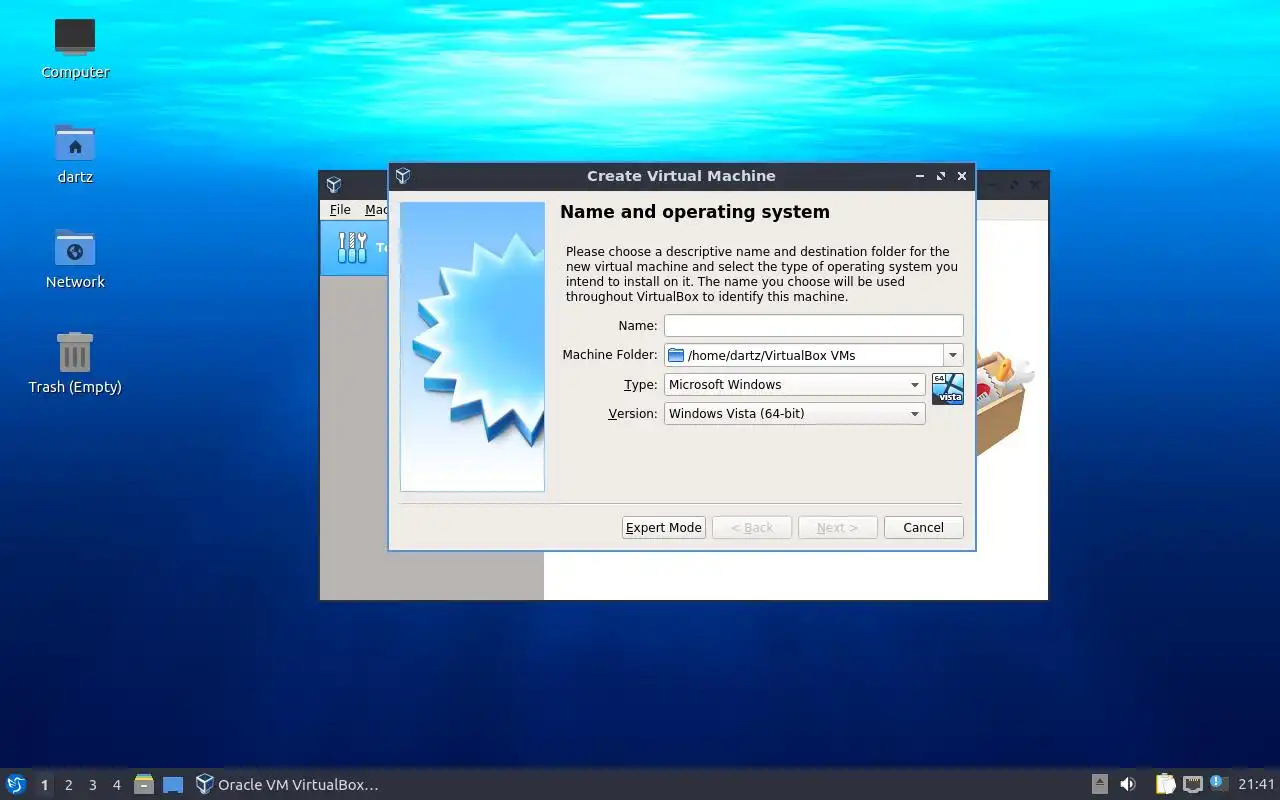Click the show desktop icon in the taskbar

[x=173, y=785]
